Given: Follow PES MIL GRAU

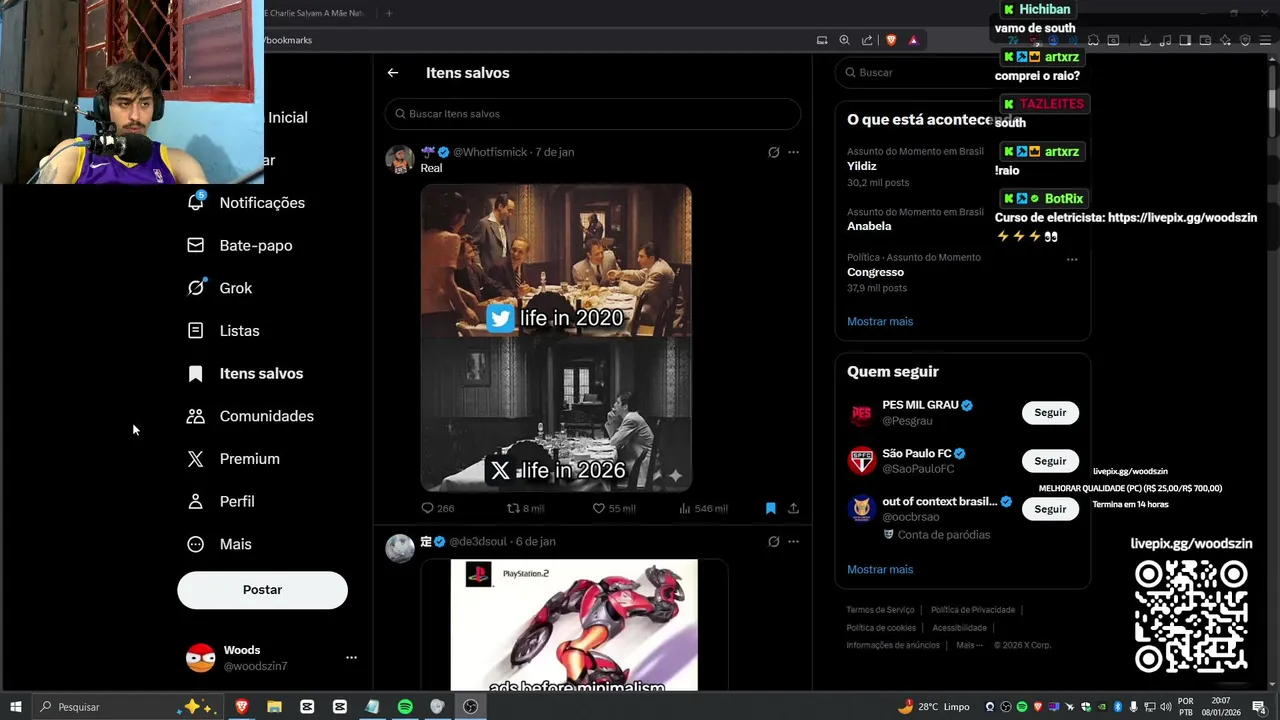Looking at the screenshot, I should (x=1050, y=412).
